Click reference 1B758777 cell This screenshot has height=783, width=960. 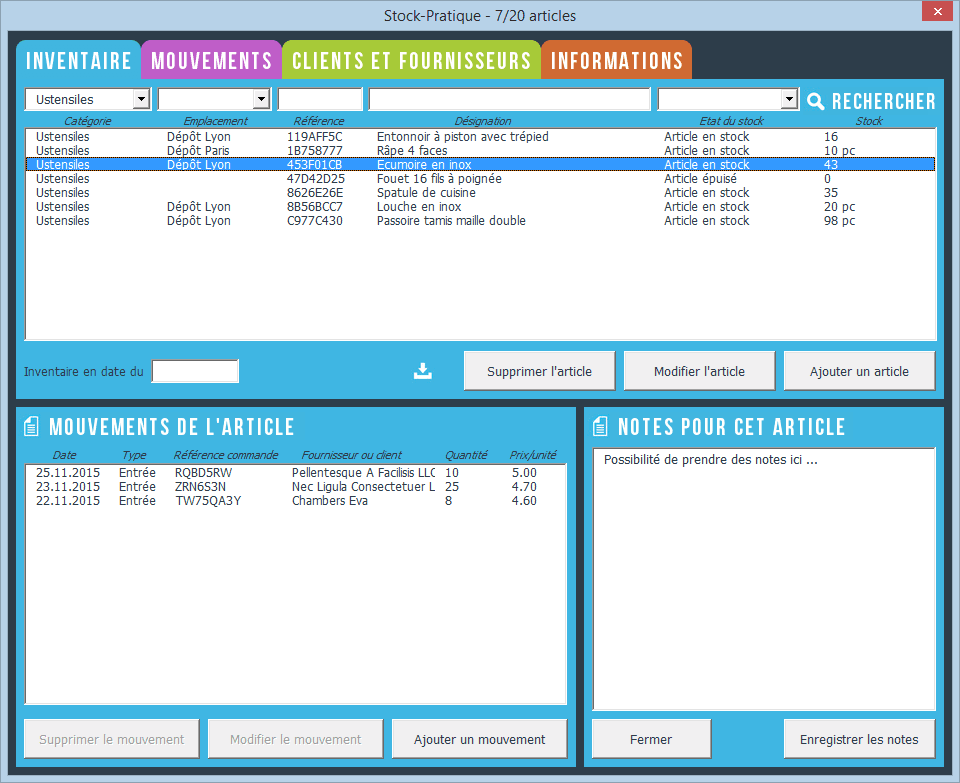point(315,151)
